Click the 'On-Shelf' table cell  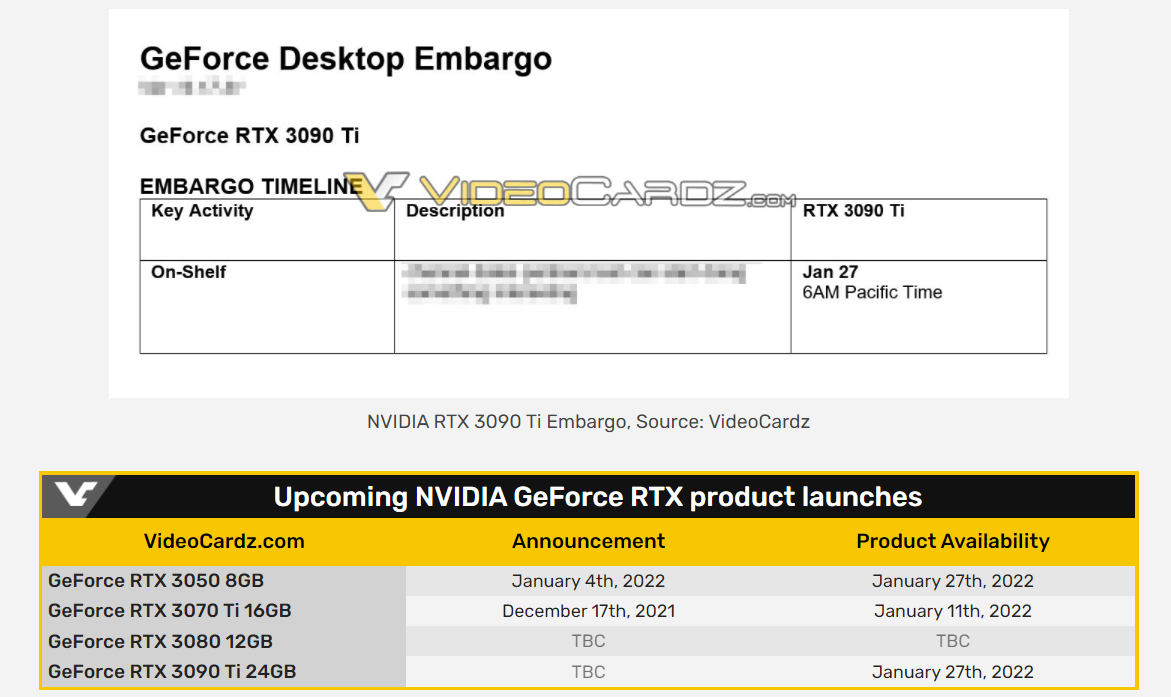189,272
